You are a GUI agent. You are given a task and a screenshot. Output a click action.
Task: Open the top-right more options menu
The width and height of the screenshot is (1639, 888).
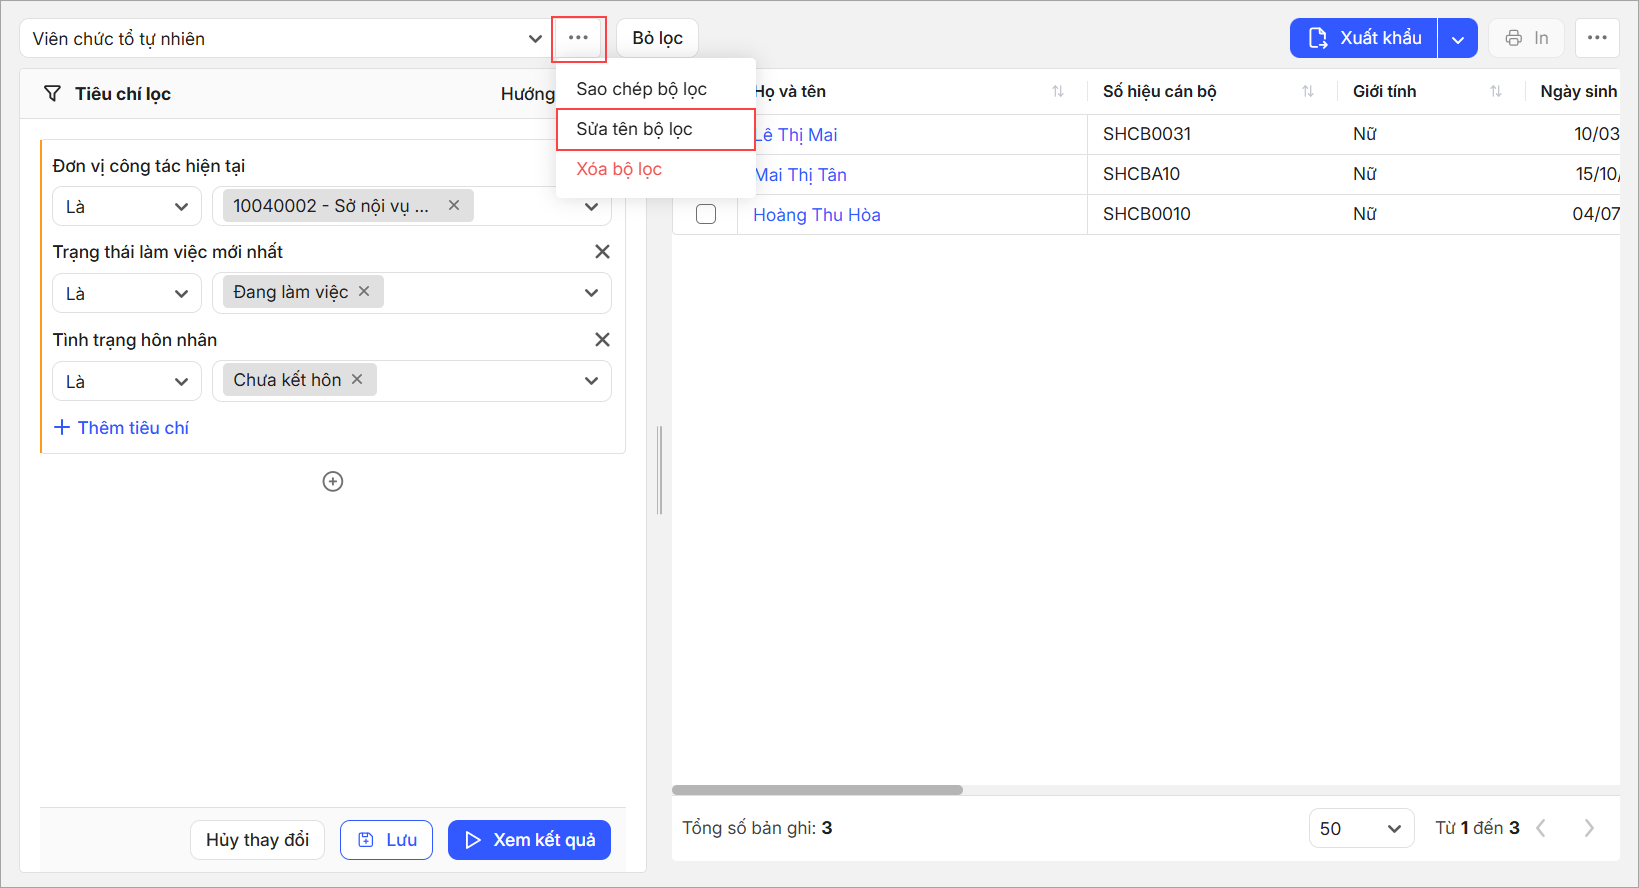1596,38
